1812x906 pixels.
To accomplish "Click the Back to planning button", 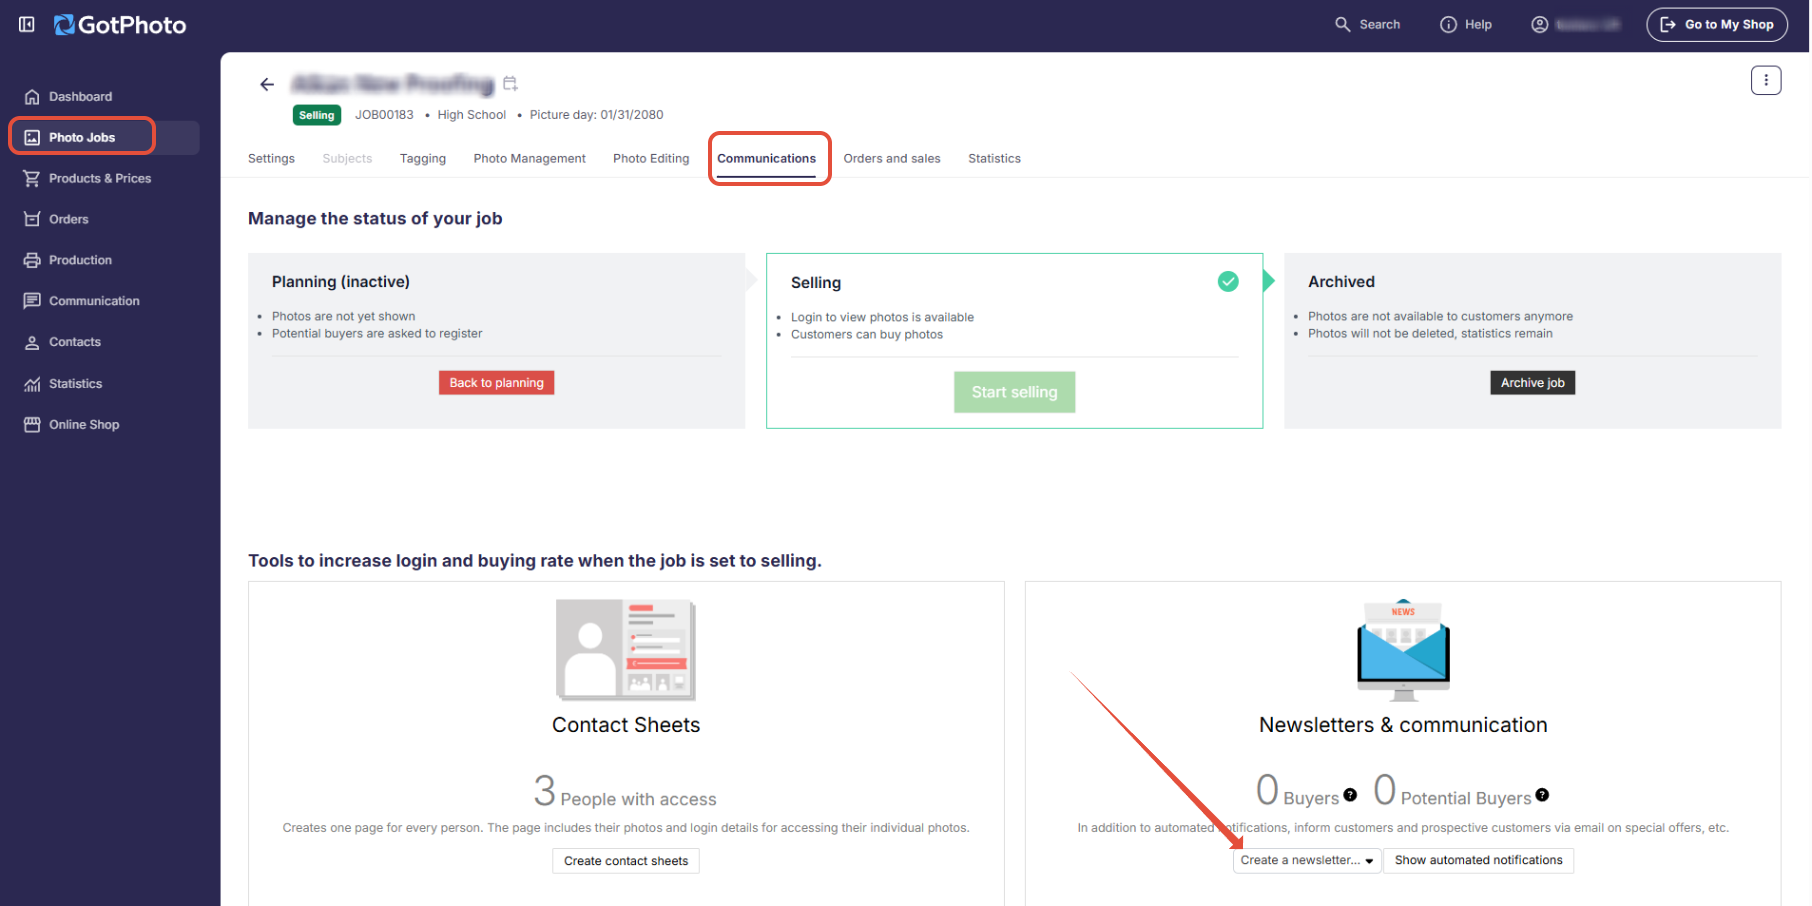I will click(x=496, y=383).
